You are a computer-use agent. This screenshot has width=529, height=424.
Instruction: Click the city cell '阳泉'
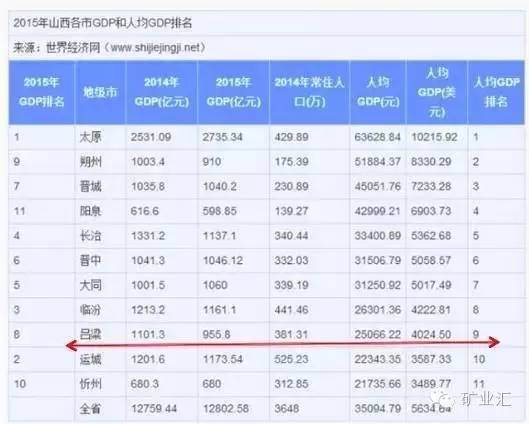[90, 211]
